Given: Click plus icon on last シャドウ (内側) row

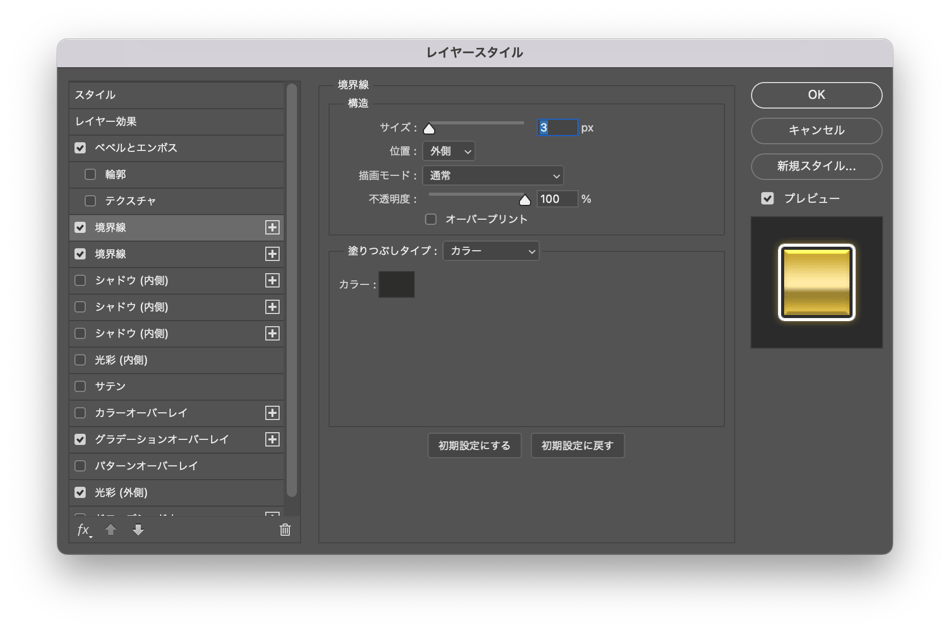Looking at the screenshot, I should (272, 333).
